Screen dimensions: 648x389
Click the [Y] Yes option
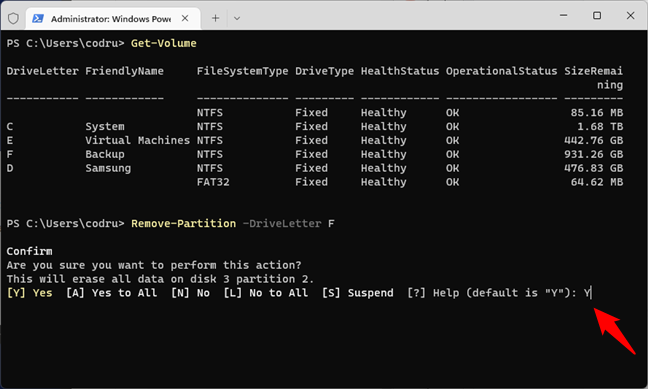coord(29,293)
